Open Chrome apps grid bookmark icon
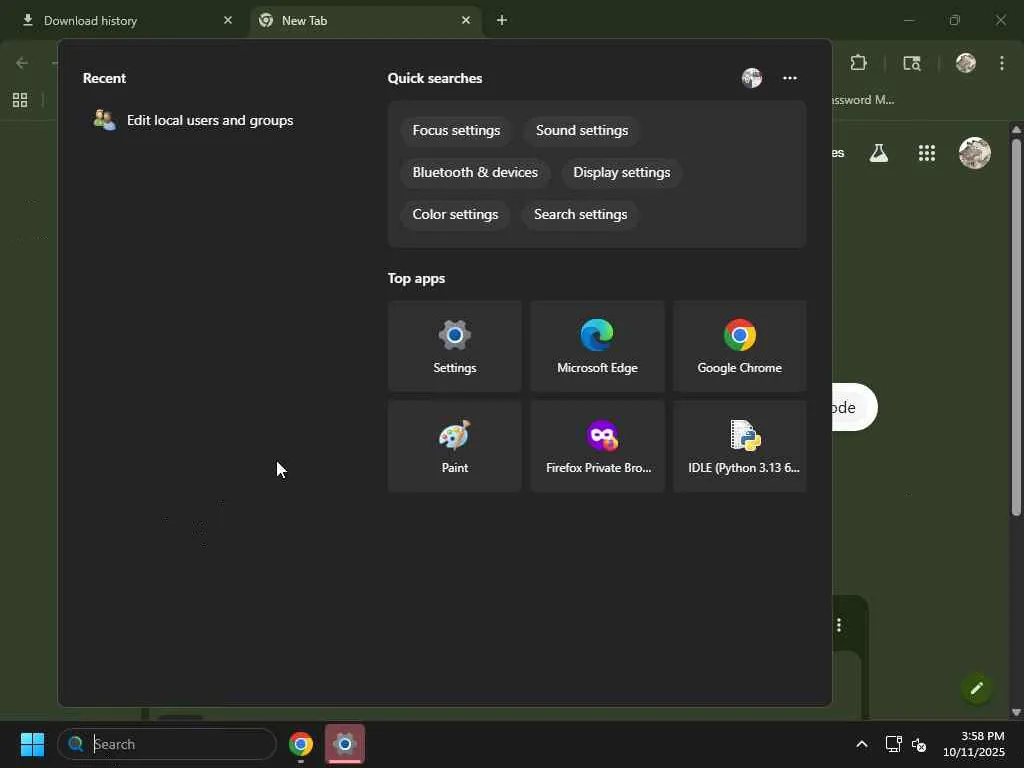The width and height of the screenshot is (1024, 768). coord(20,100)
